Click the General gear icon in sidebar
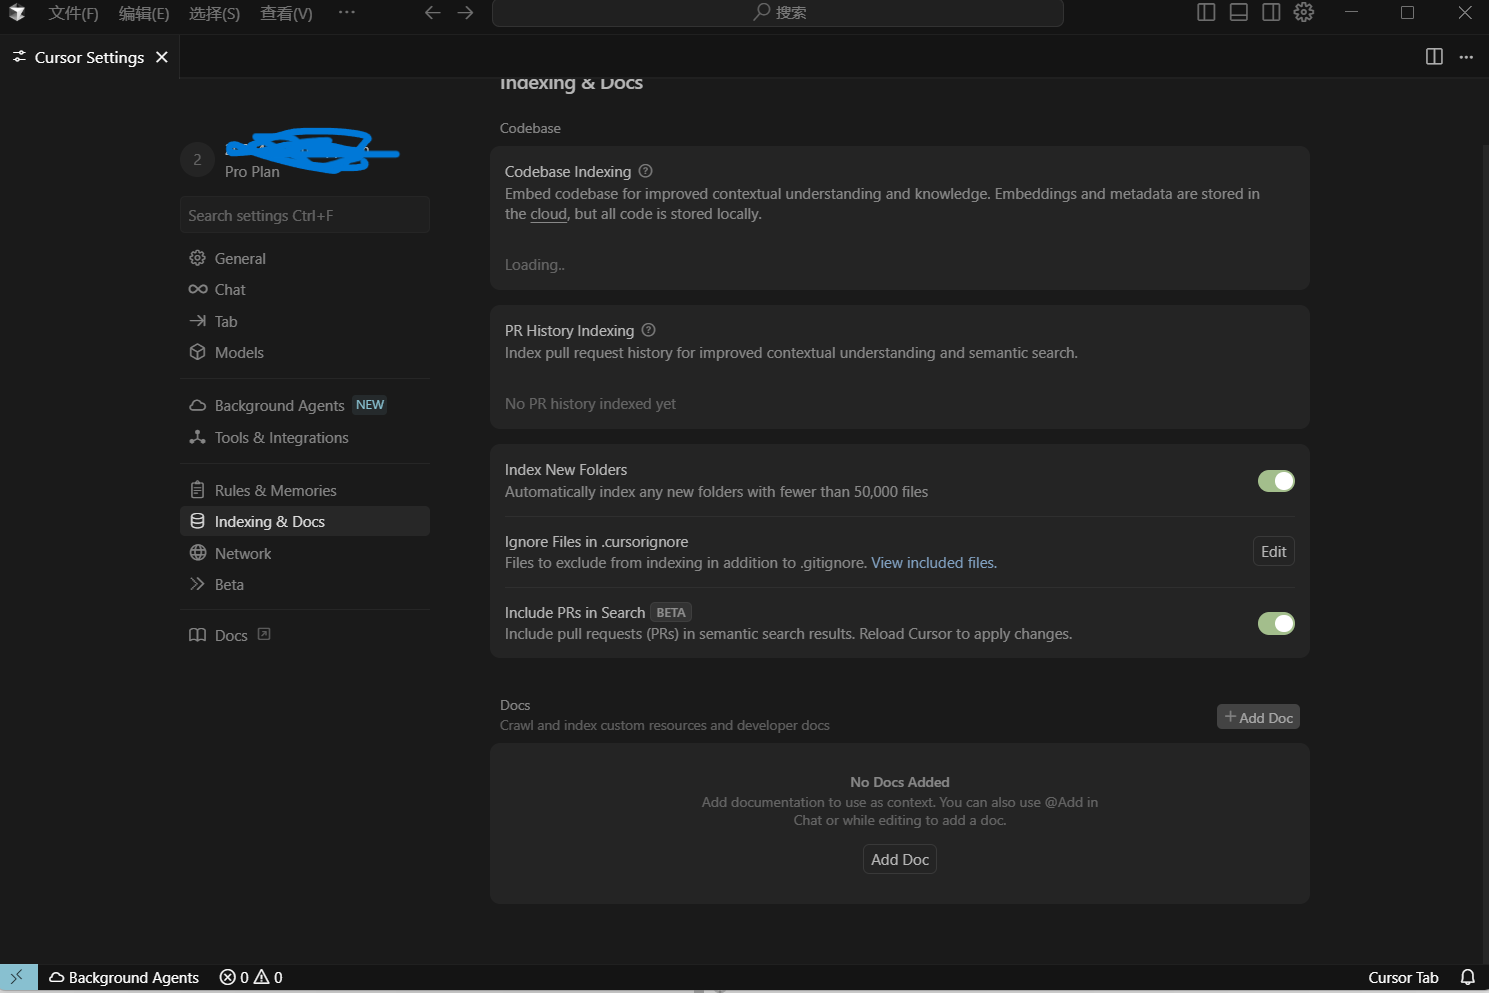Viewport: 1489px width, 993px height. tap(197, 258)
